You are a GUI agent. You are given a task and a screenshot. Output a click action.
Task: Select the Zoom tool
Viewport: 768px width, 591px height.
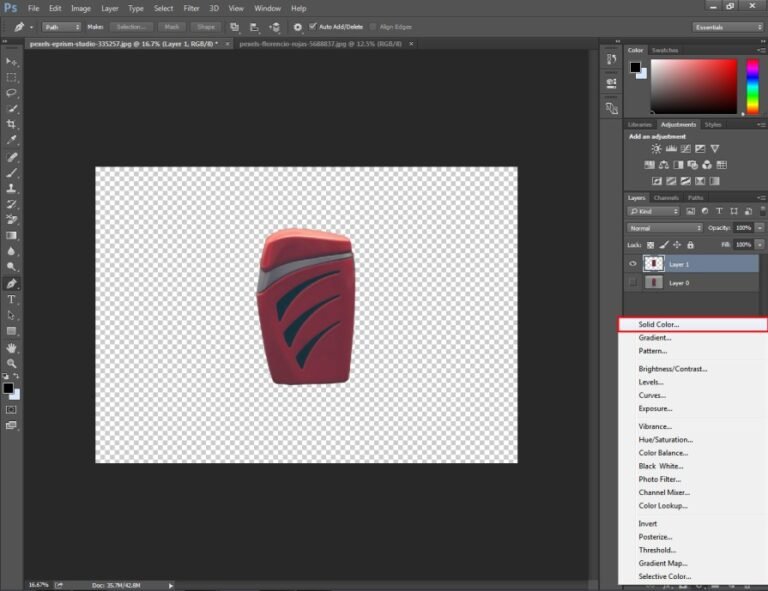pyautogui.click(x=11, y=363)
